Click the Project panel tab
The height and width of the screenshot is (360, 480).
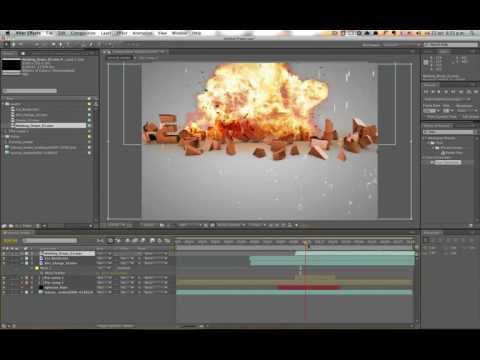(x=10, y=53)
